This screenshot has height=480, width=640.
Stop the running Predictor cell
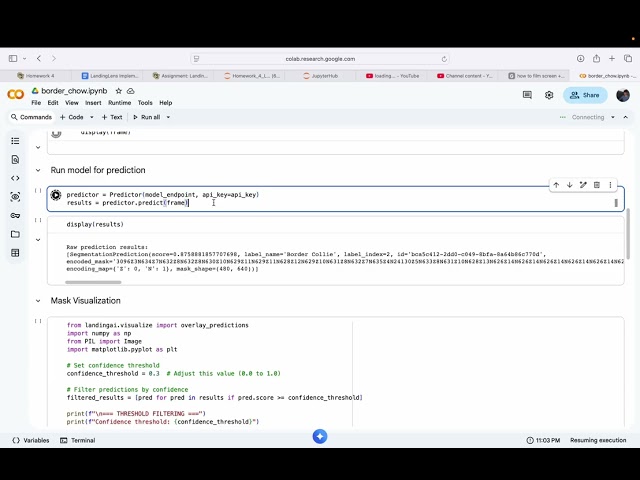coord(56,195)
